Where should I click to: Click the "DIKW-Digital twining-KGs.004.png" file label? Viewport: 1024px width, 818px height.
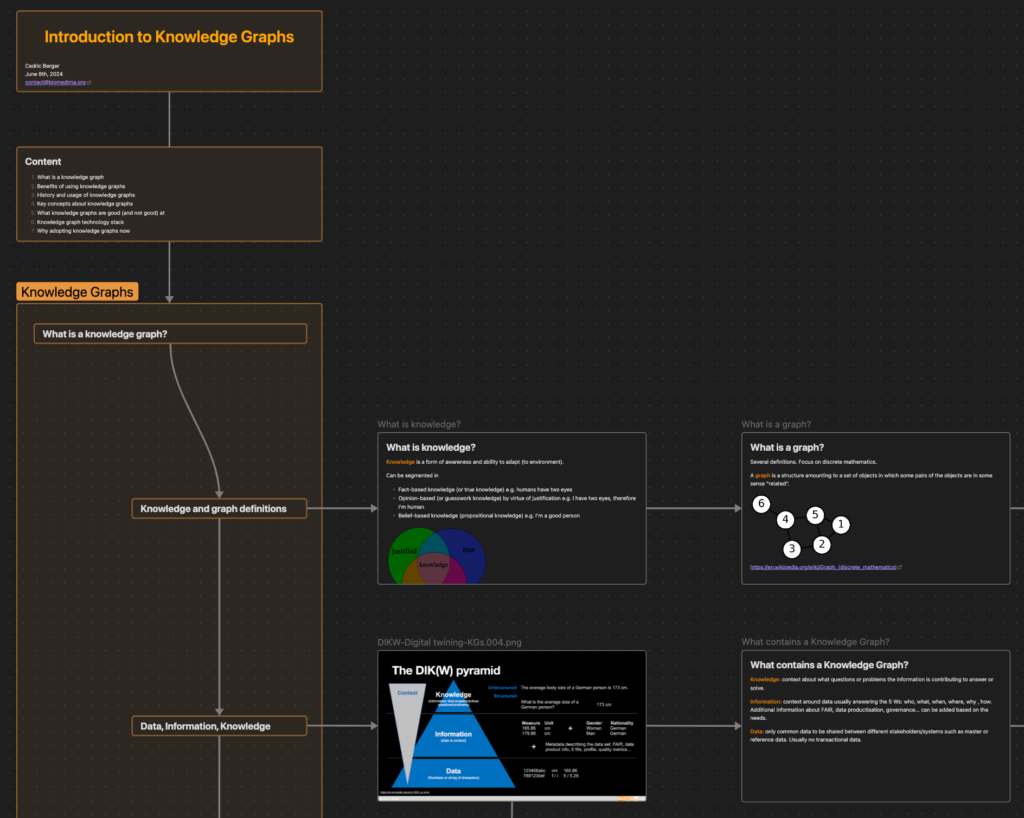[449, 642]
